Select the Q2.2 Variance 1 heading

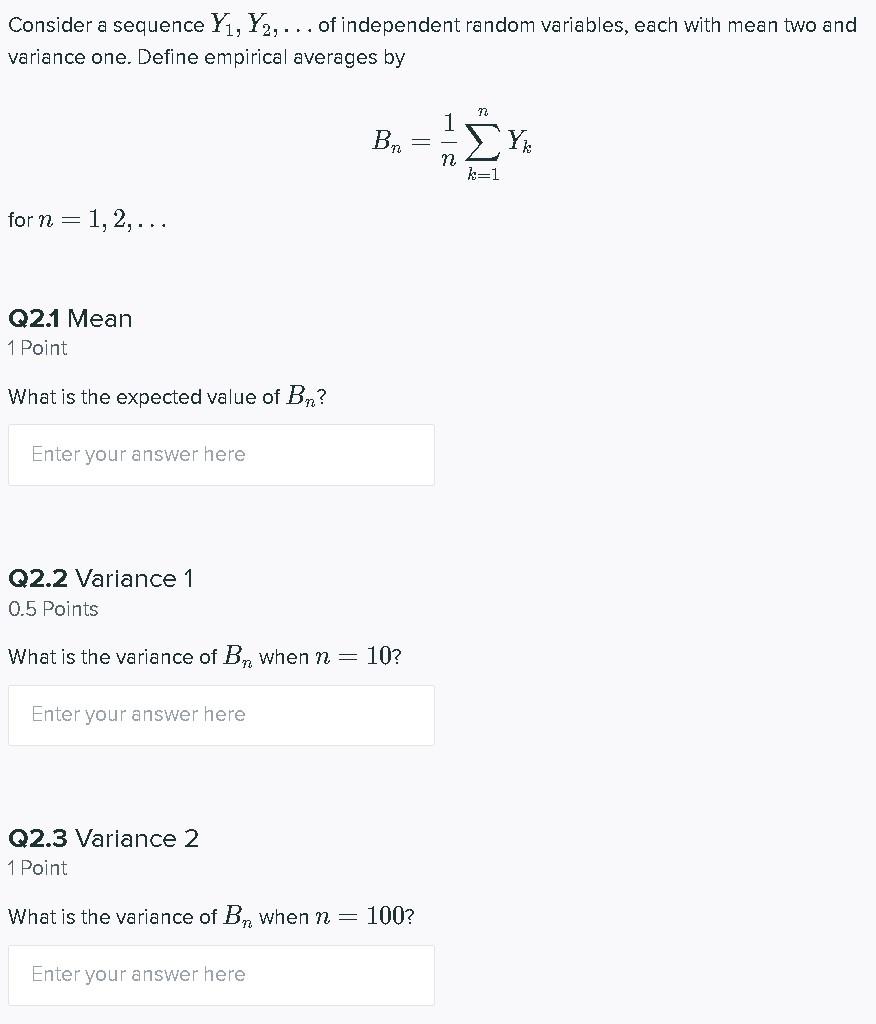[x=100, y=578]
